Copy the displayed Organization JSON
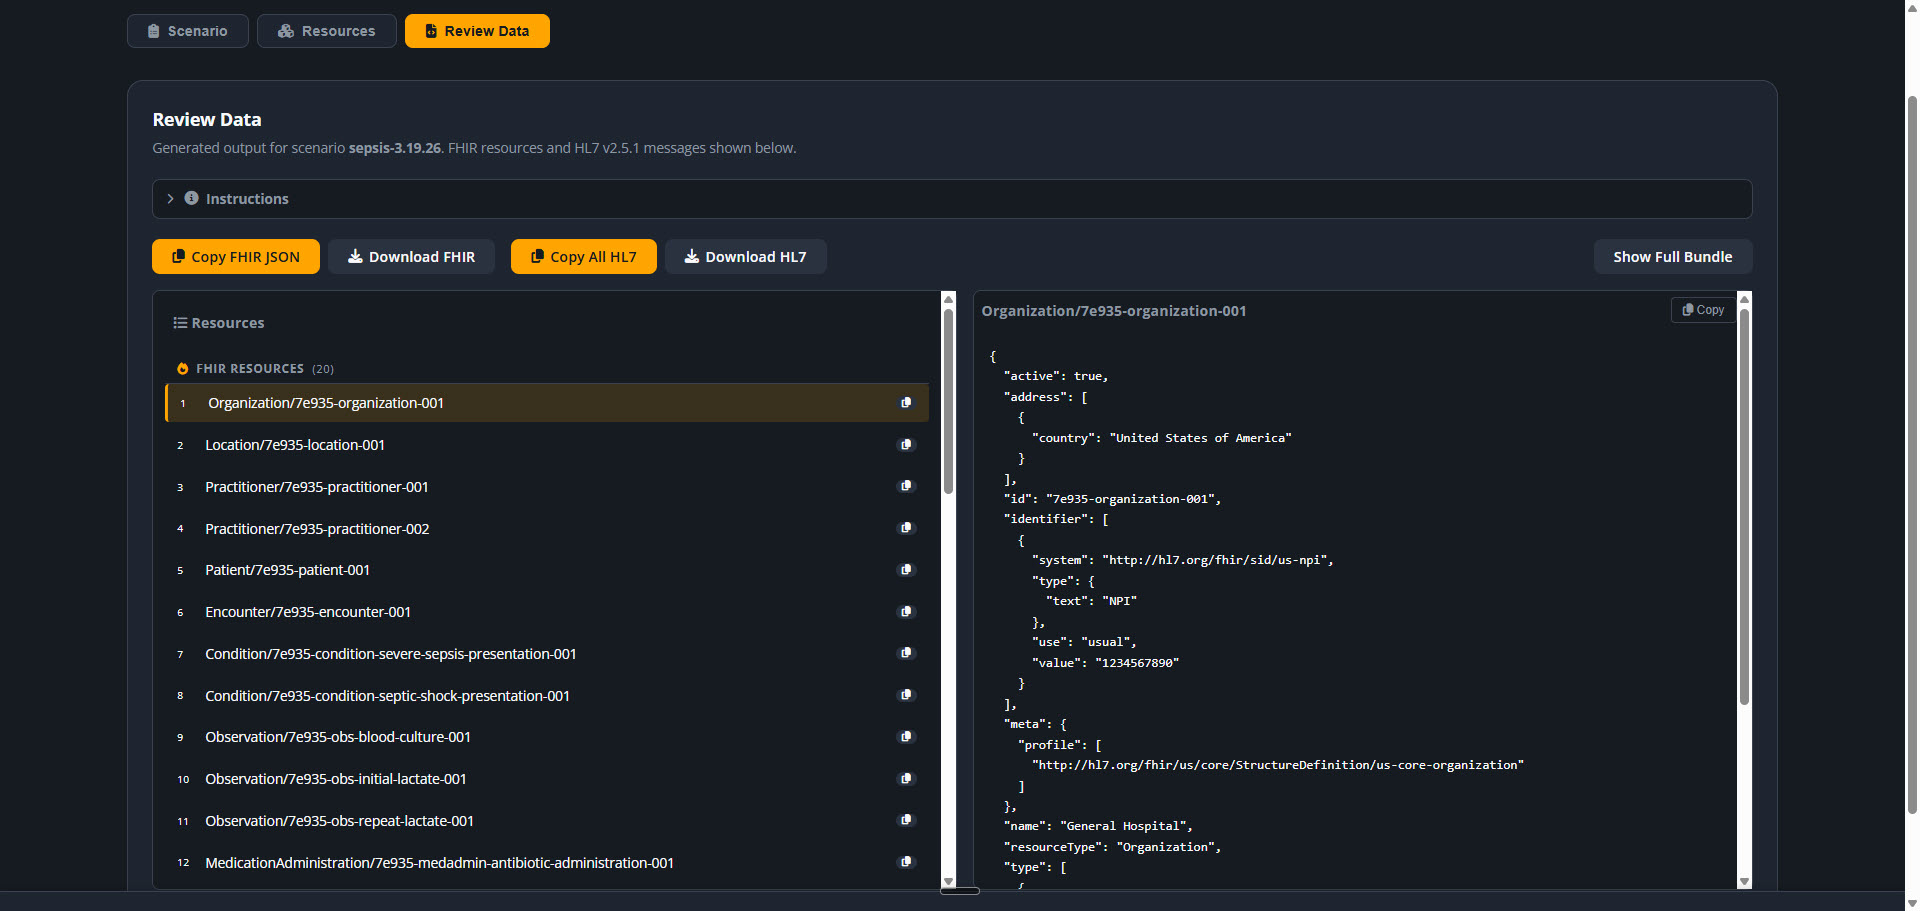The height and width of the screenshot is (911, 1920). coord(1703,310)
